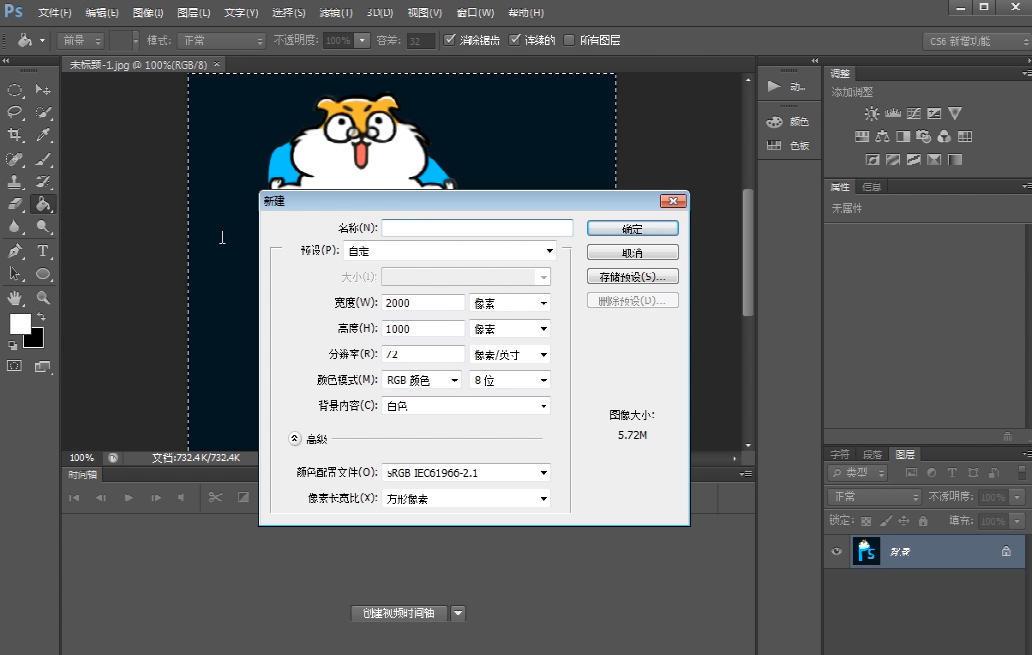Set the foreground color swatch
This screenshot has height=655, width=1032.
pos(19,323)
